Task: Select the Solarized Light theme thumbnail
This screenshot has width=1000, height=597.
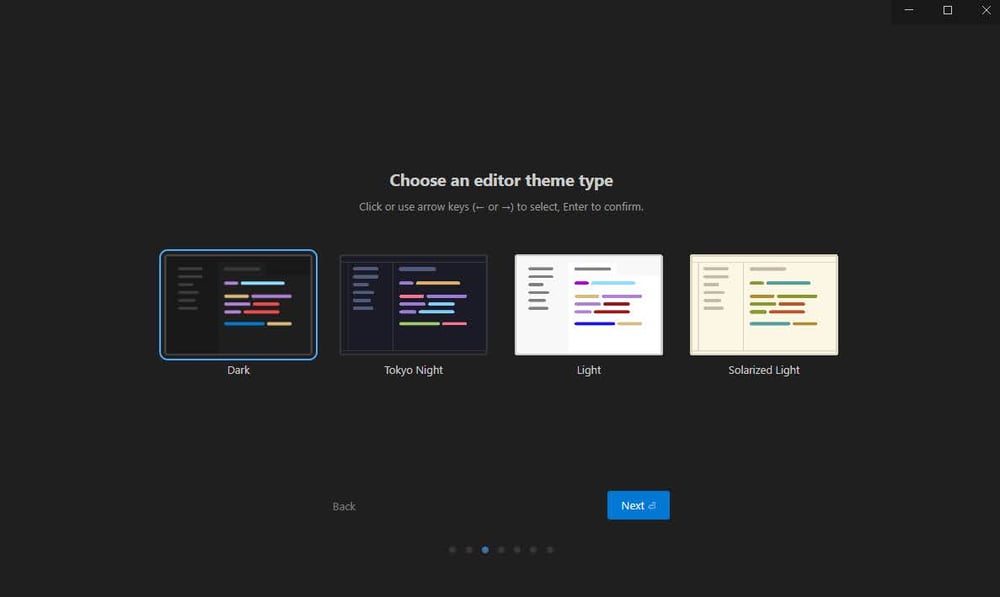Action: pos(764,304)
